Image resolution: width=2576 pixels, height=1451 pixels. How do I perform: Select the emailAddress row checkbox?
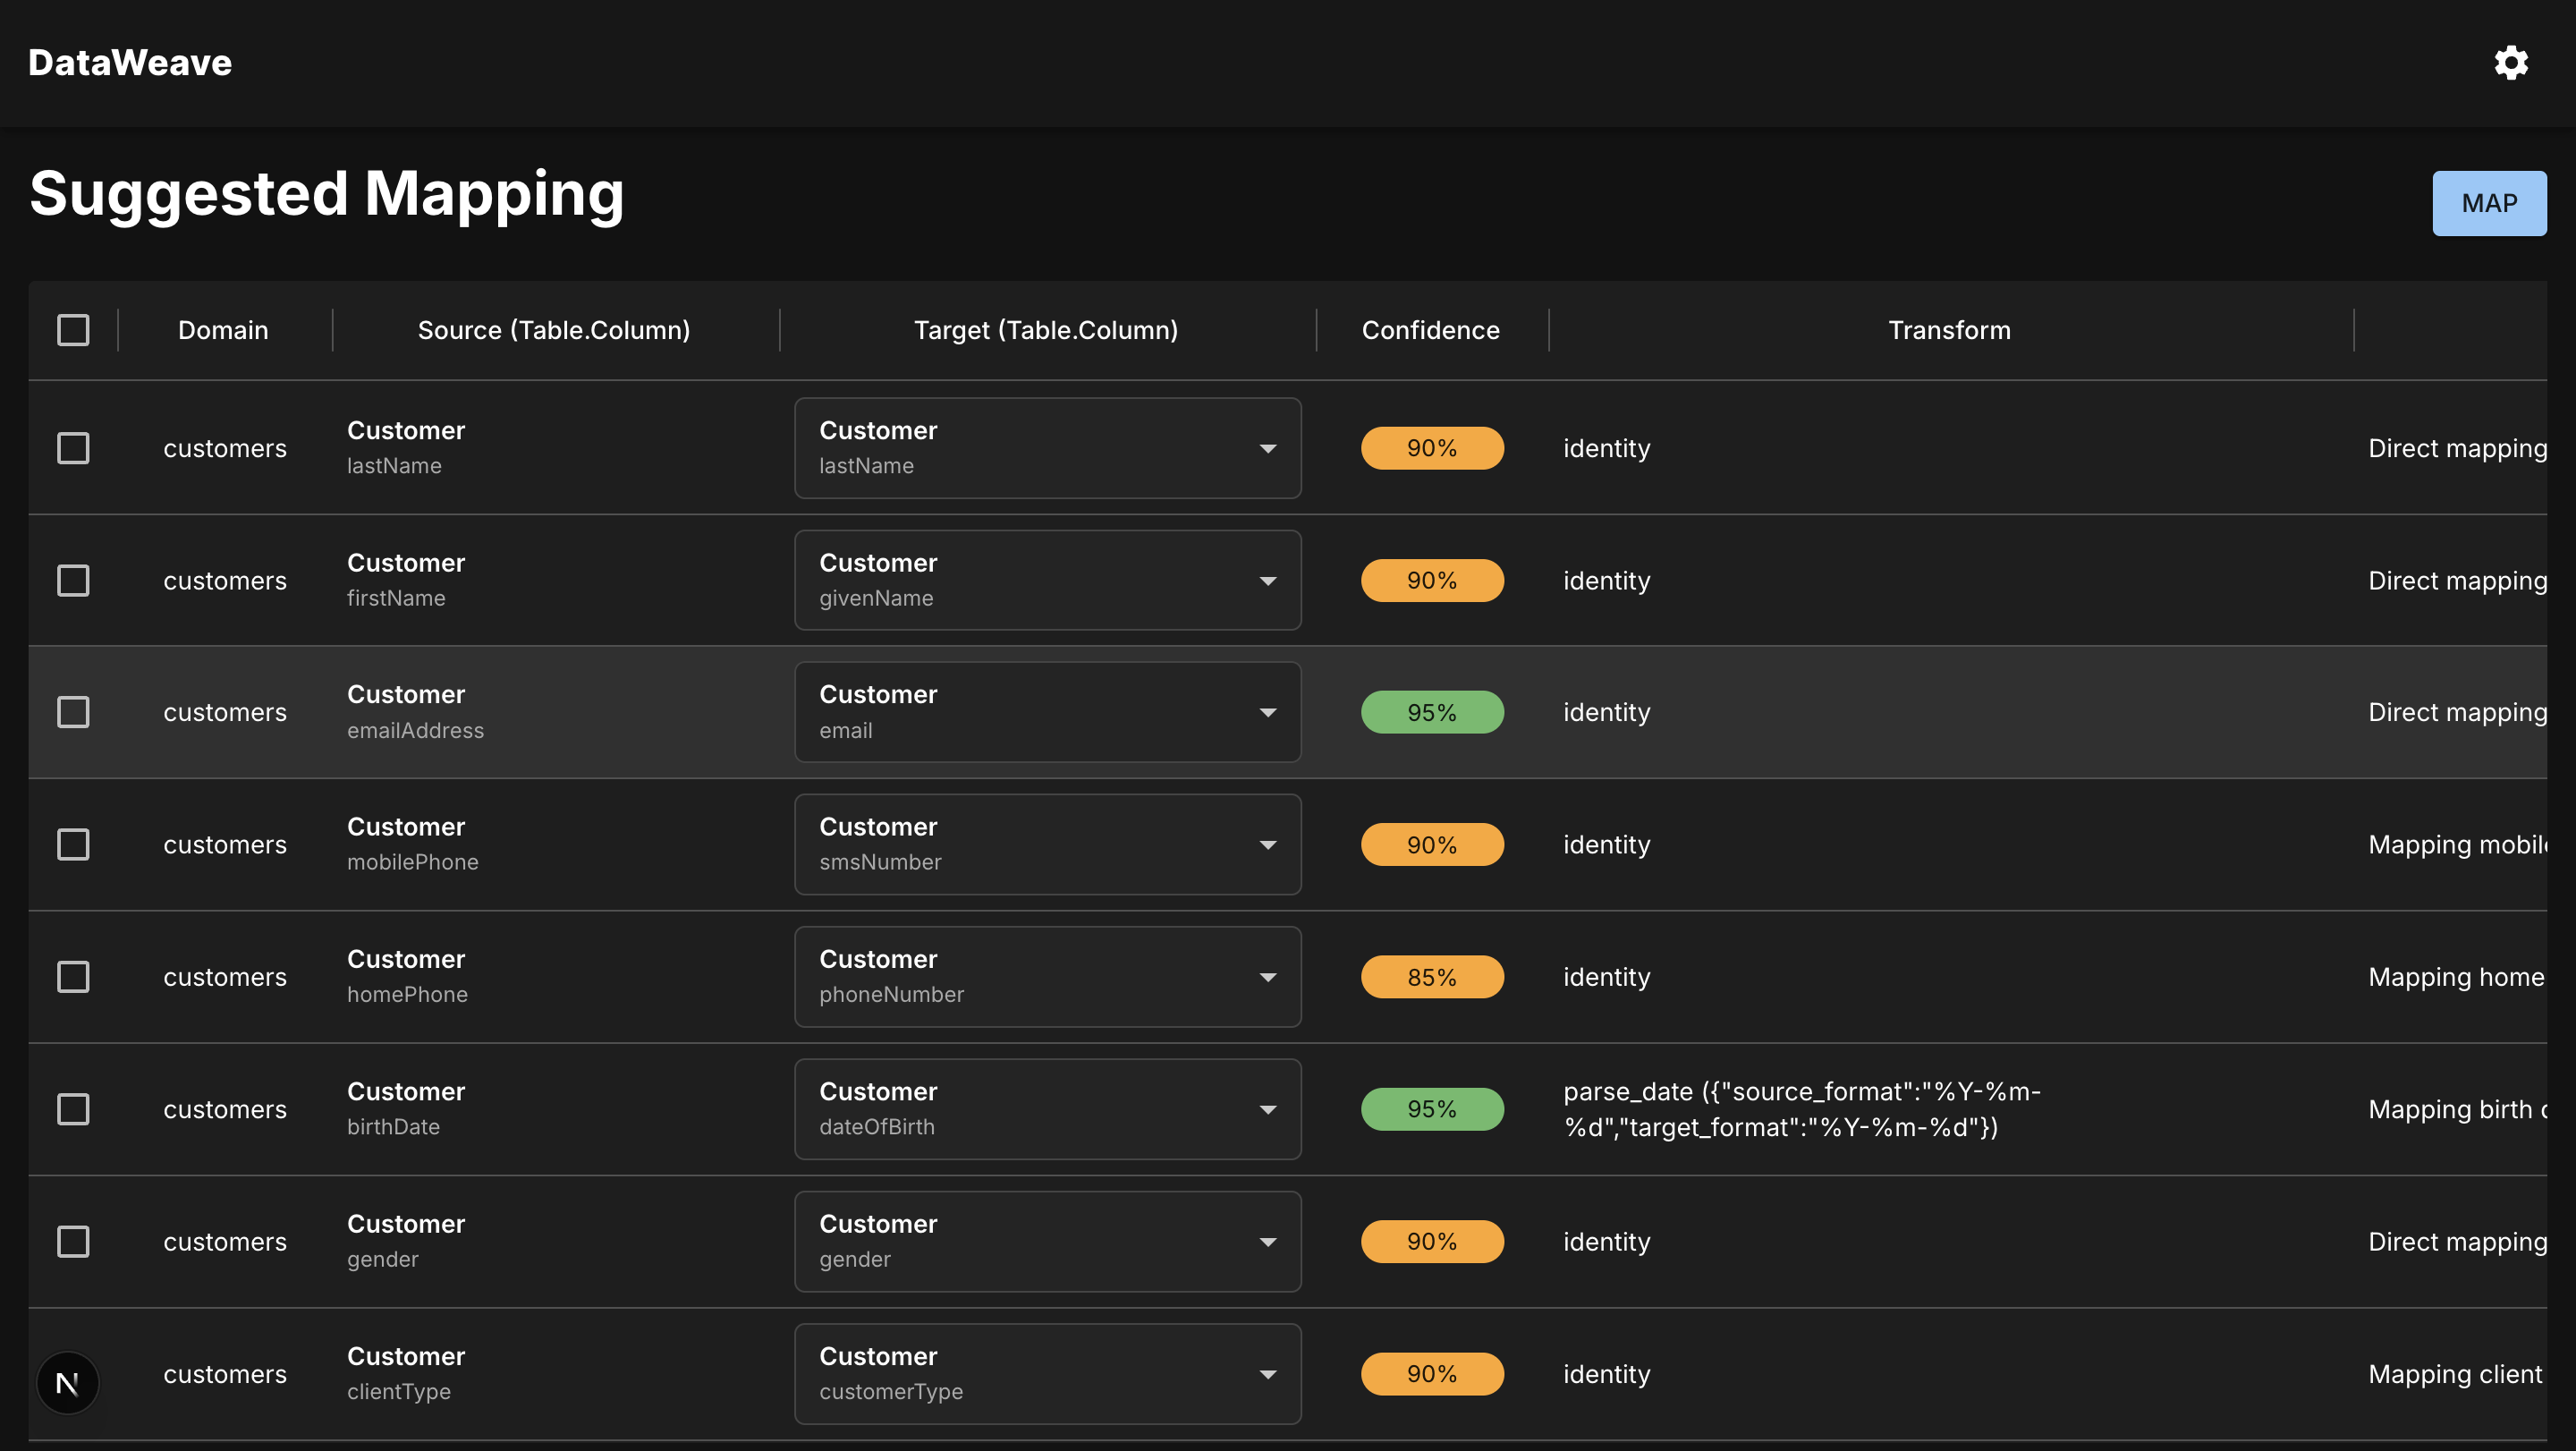(73, 712)
